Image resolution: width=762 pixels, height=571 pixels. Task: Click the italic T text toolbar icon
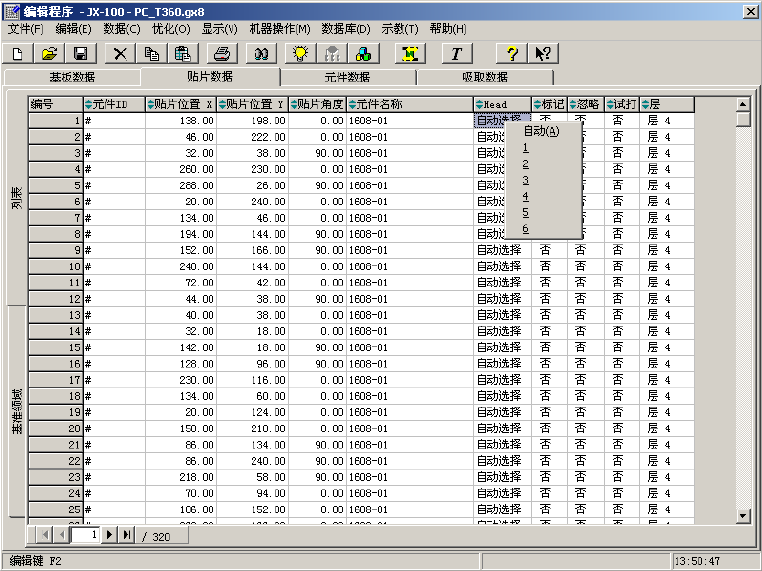click(457, 53)
